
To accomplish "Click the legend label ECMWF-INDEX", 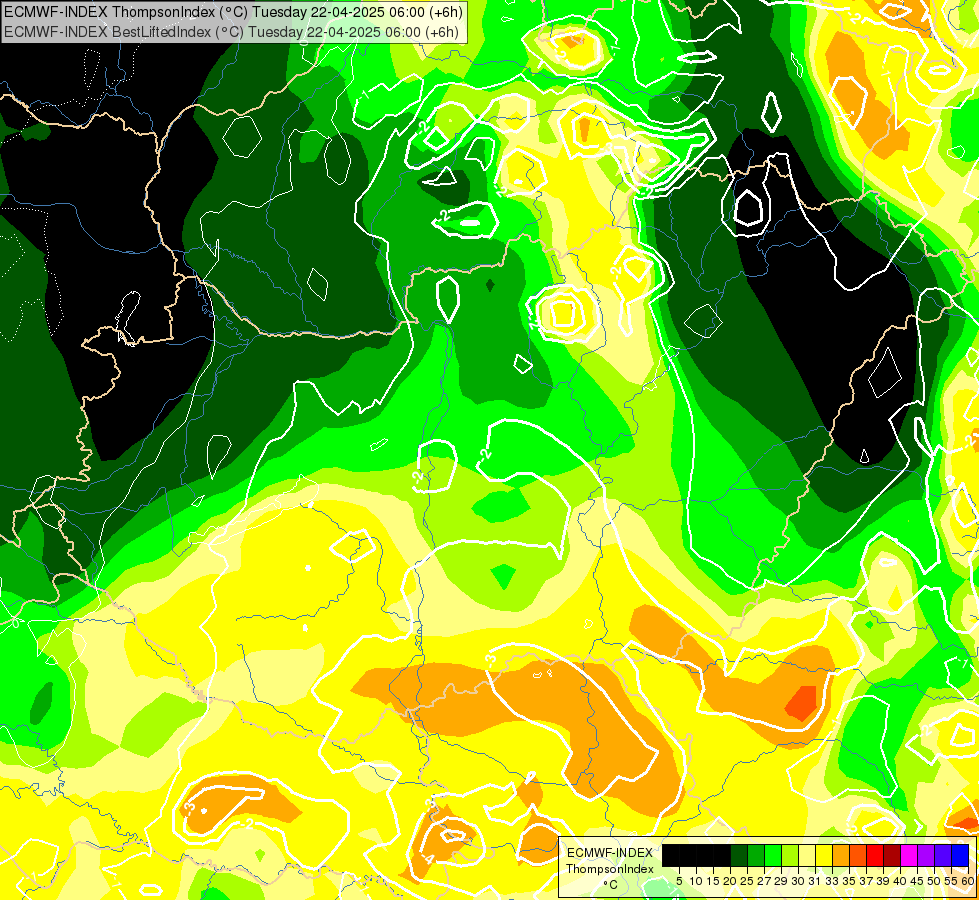I will (610, 853).
